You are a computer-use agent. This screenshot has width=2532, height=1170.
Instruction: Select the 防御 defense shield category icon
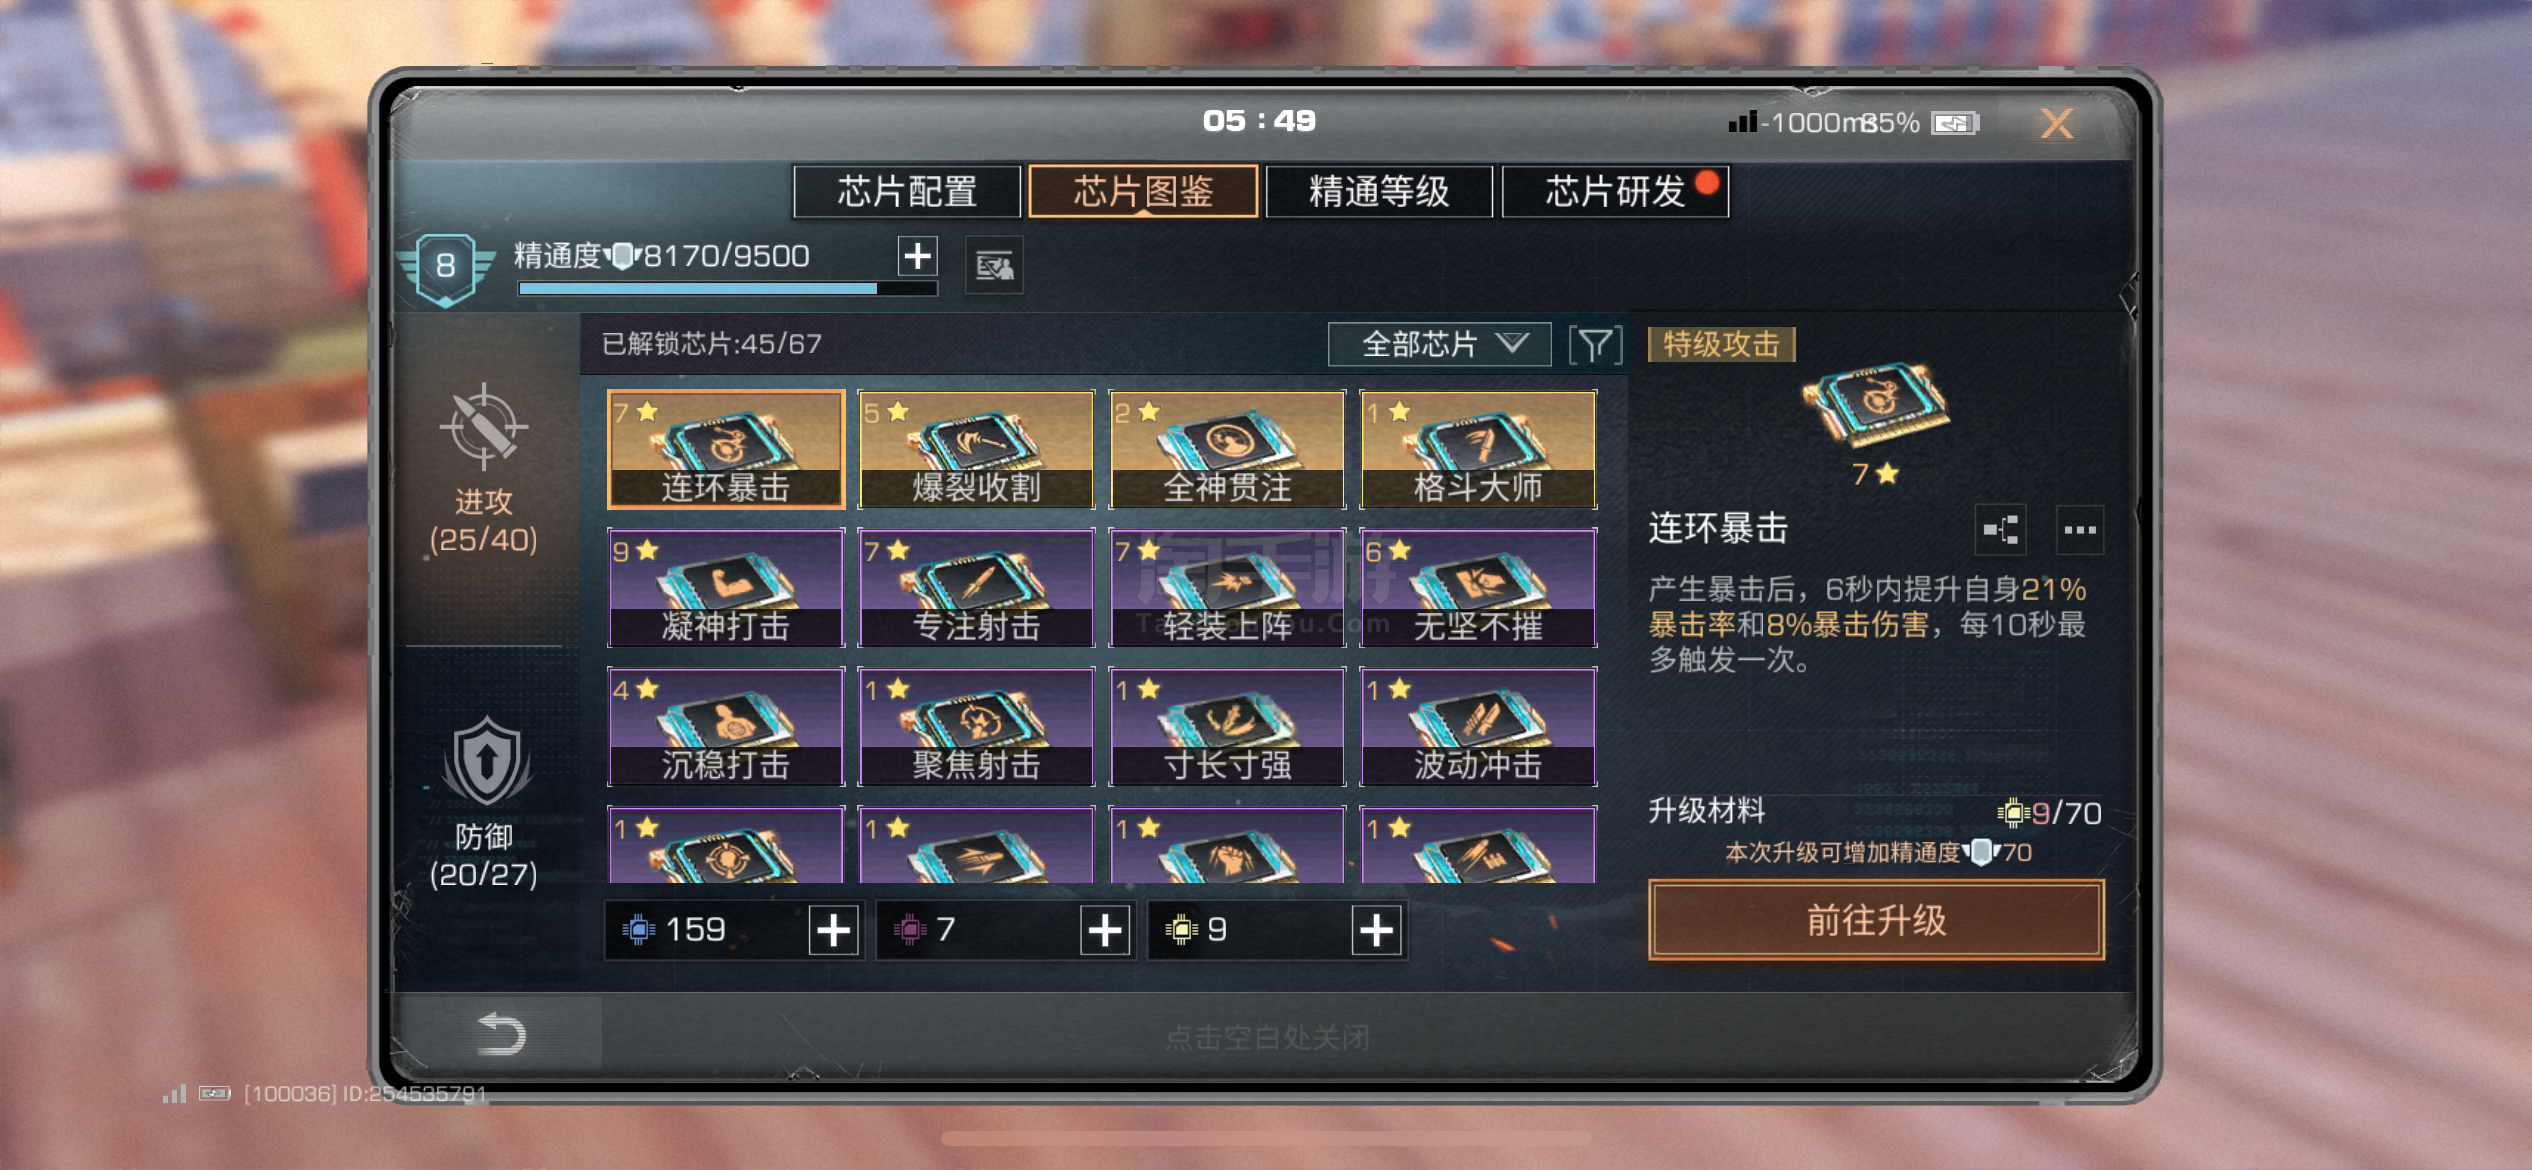pos(486,761)
